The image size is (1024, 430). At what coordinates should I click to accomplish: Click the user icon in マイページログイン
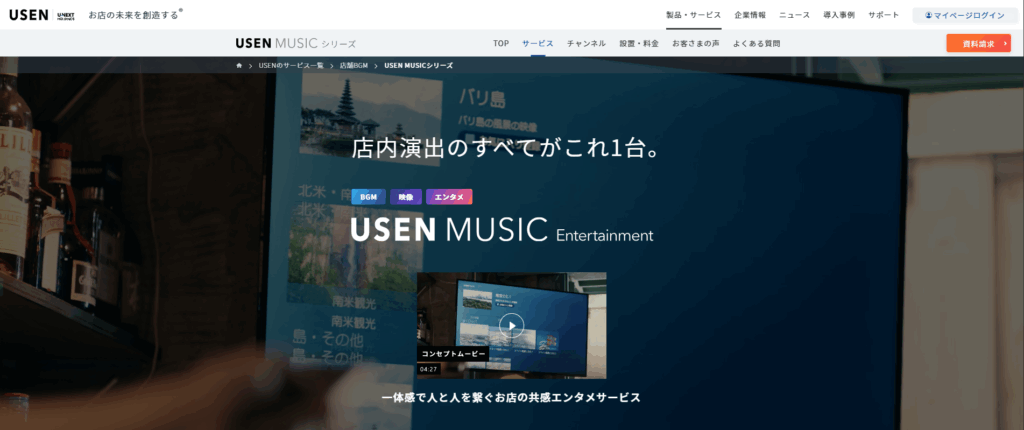(x=929, y=15)
